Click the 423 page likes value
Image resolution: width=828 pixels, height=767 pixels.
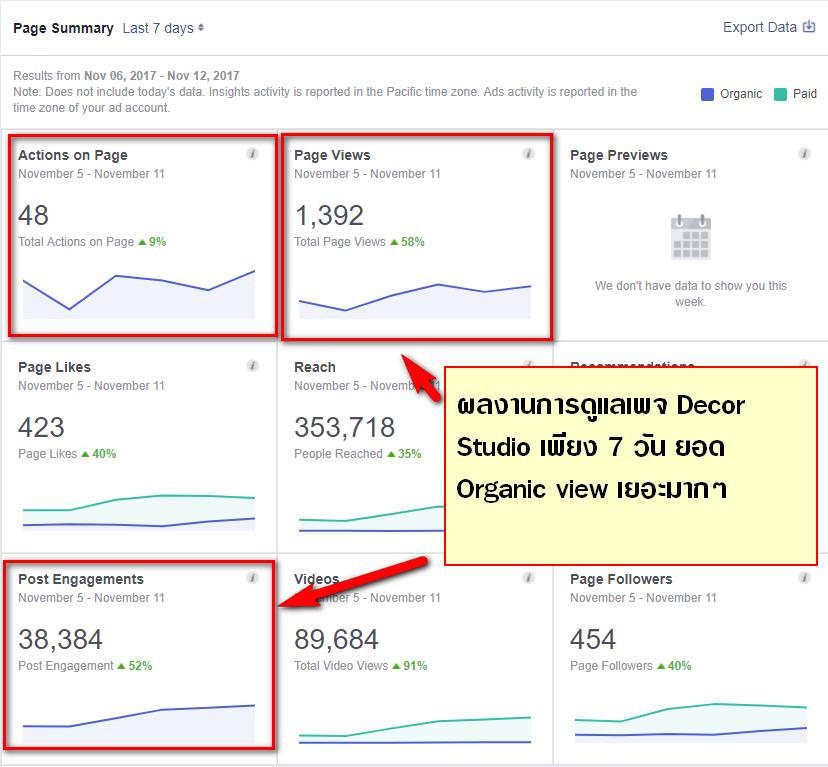41,427
